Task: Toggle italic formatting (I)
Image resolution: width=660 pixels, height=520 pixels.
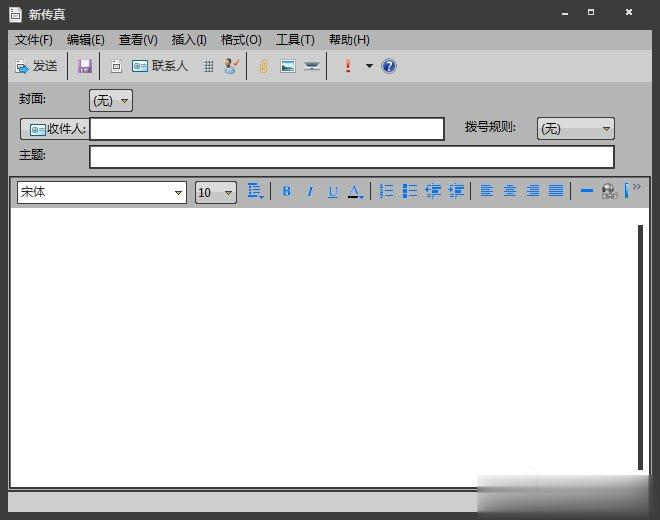Action: click(310, 191)
